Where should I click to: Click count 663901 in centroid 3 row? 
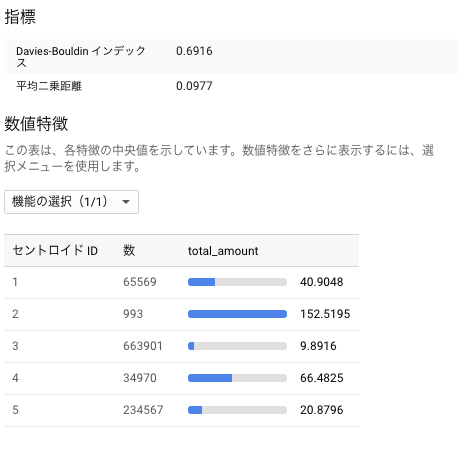click(x=143, y=346)
